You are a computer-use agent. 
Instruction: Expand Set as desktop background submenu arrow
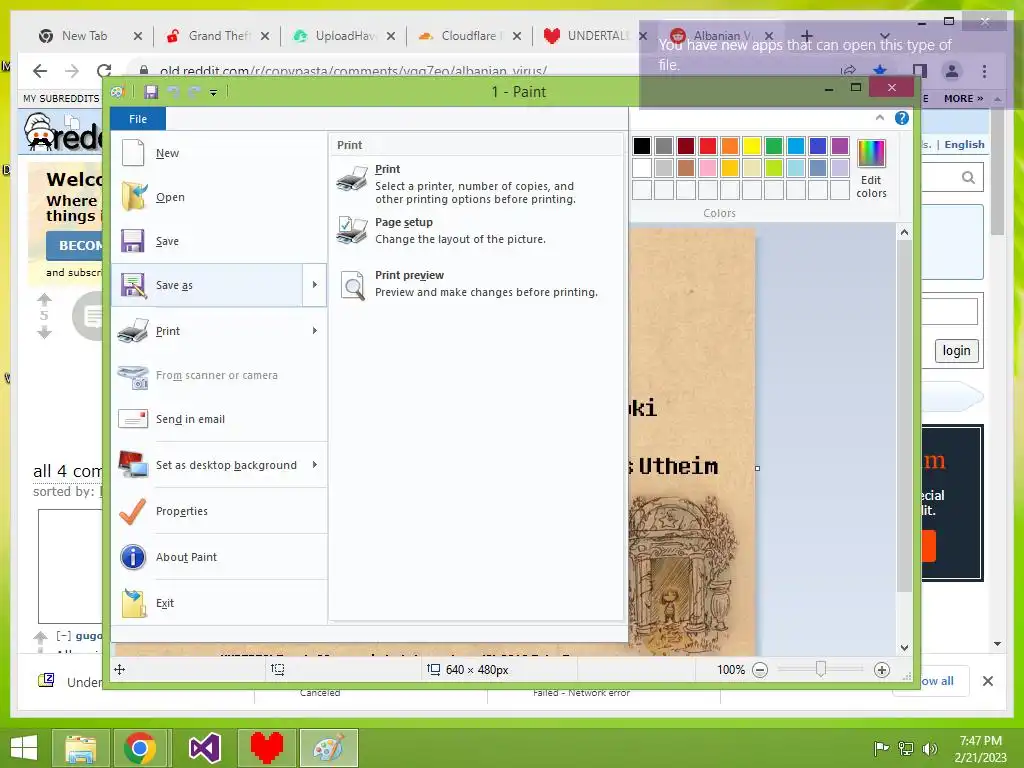[x=315, y=465]
